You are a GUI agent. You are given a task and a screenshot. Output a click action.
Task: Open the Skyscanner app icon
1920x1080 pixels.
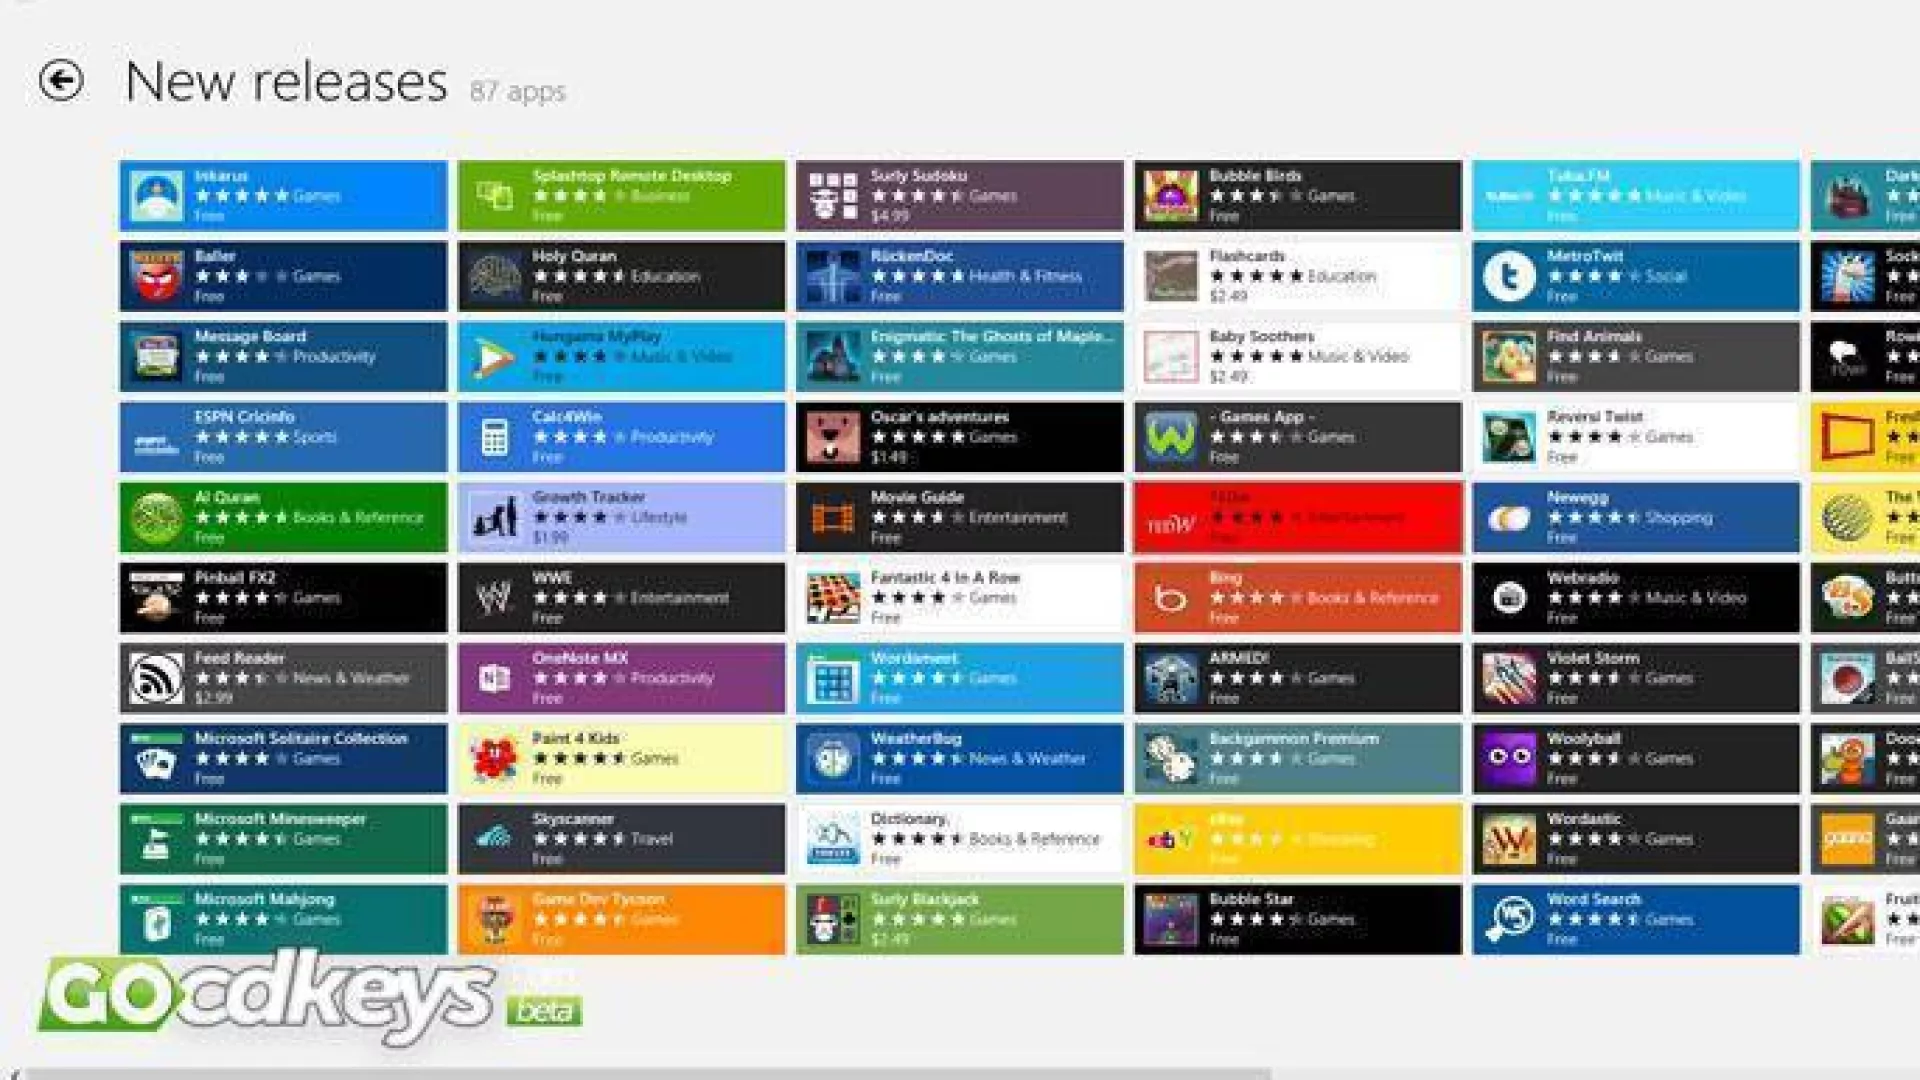(x=495, y=839)
